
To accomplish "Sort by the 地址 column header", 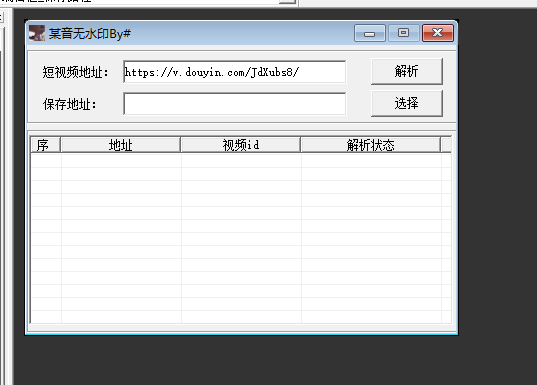I will pyautogui.click(x=121, y=145).
